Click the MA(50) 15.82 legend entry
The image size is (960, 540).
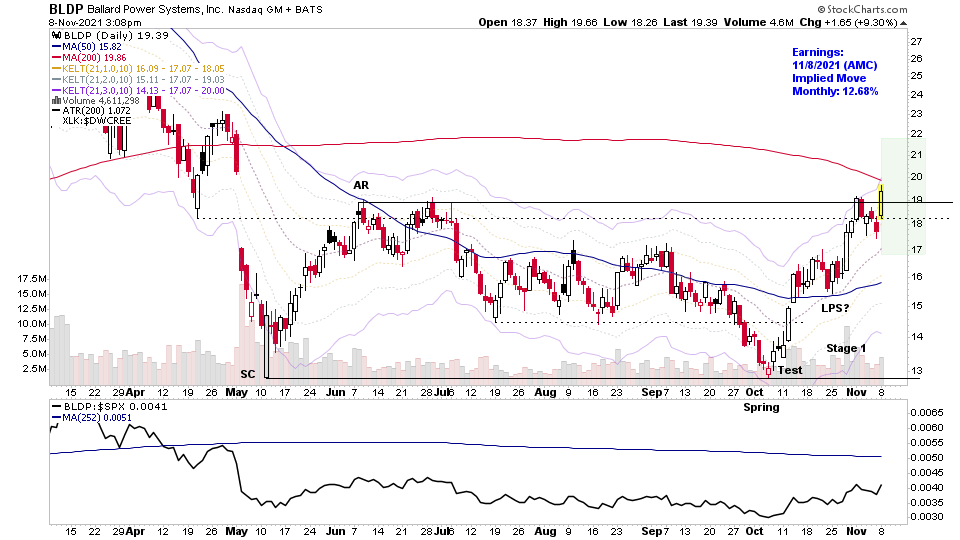[x=87, y=47]
